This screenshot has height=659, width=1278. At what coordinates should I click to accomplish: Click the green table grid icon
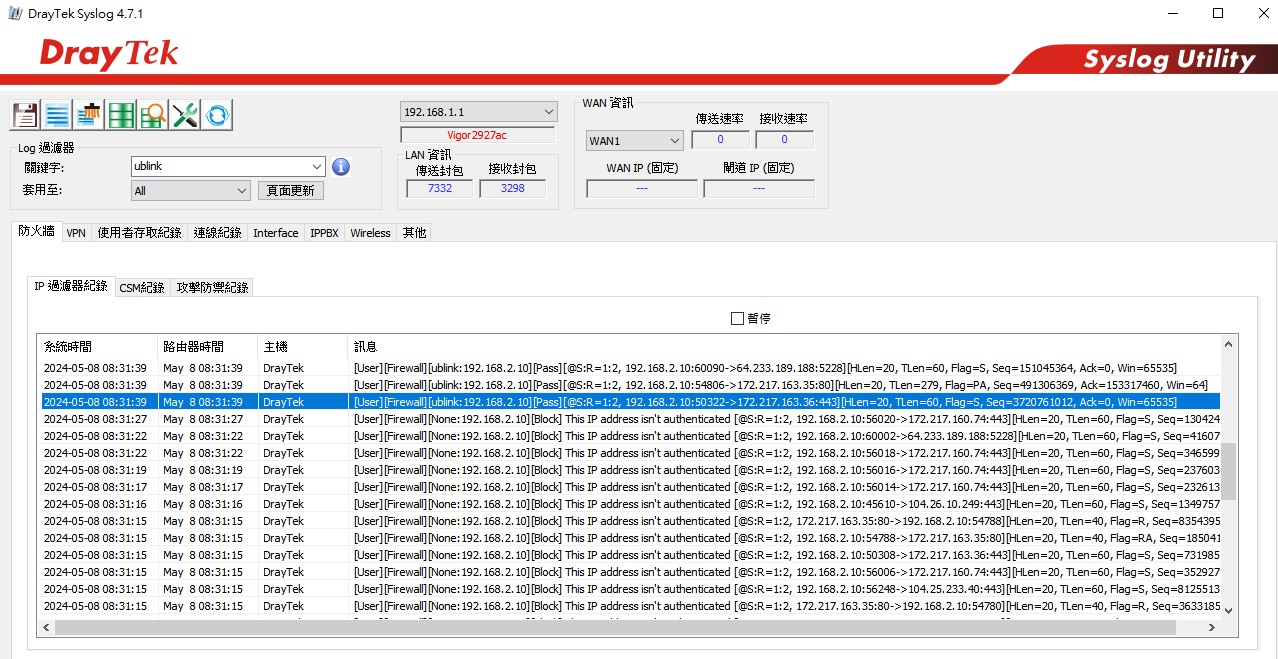click(x=122, y=115)
